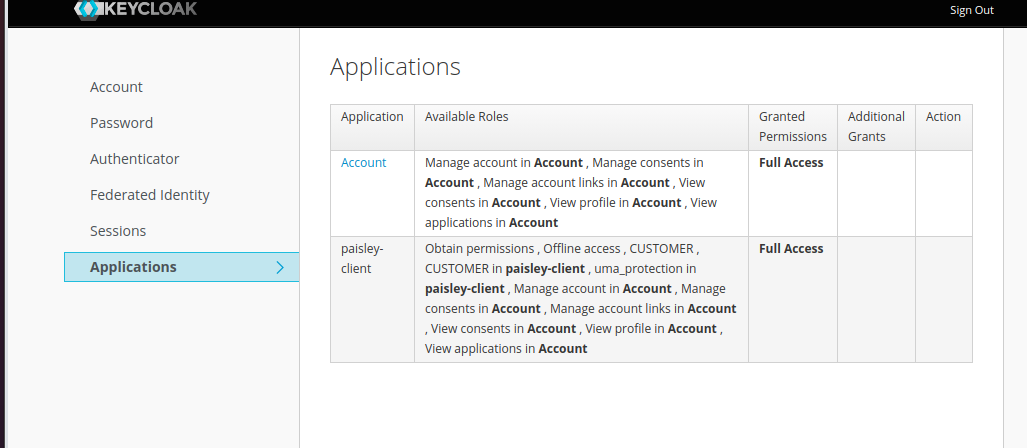This screenshot has width=1027, height=448.
Task: Click the Additional Grants column header
Action: pyautogui.click(x=876, y=126)
